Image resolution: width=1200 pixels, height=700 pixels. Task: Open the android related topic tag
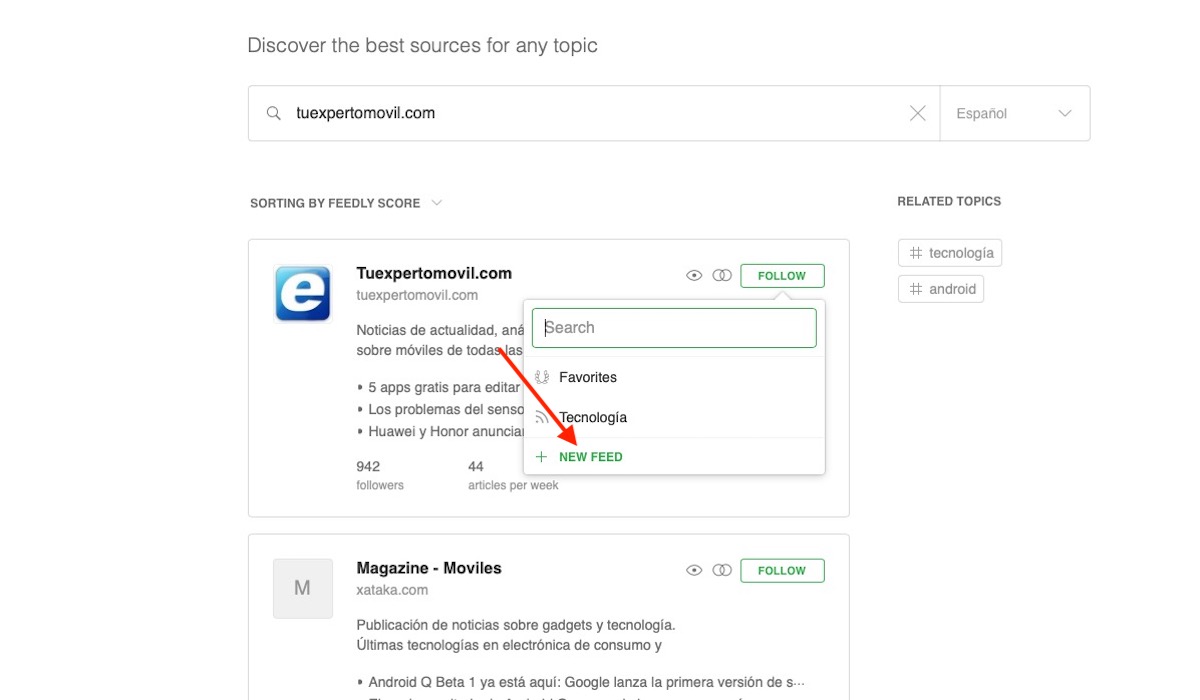coord(941,289)
